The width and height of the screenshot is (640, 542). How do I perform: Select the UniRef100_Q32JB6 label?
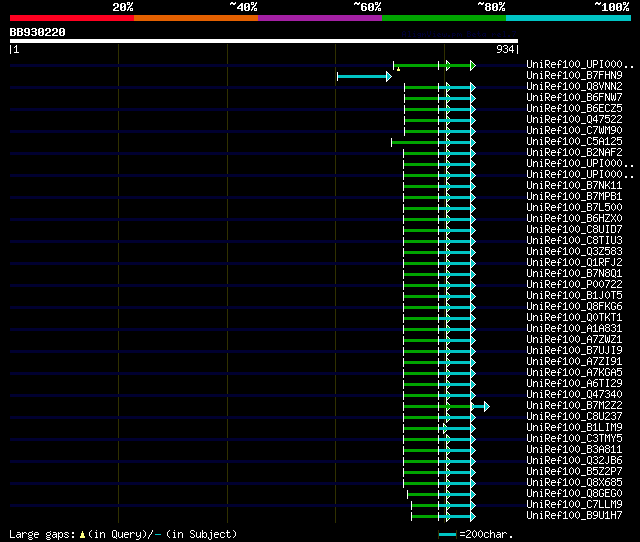coord(574,461)
